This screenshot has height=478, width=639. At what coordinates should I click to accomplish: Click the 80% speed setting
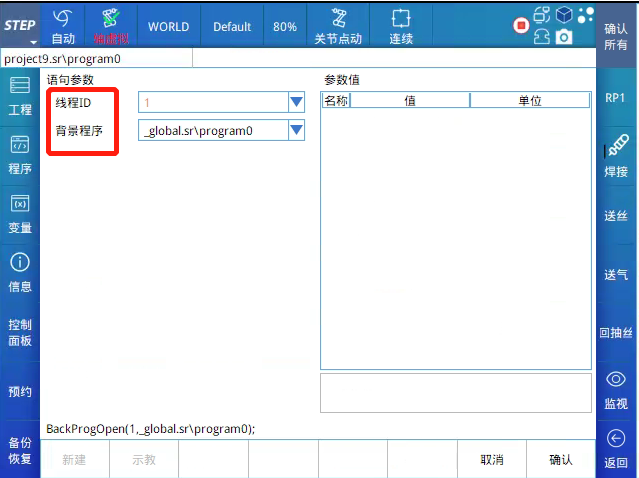(x=285, y=26)
